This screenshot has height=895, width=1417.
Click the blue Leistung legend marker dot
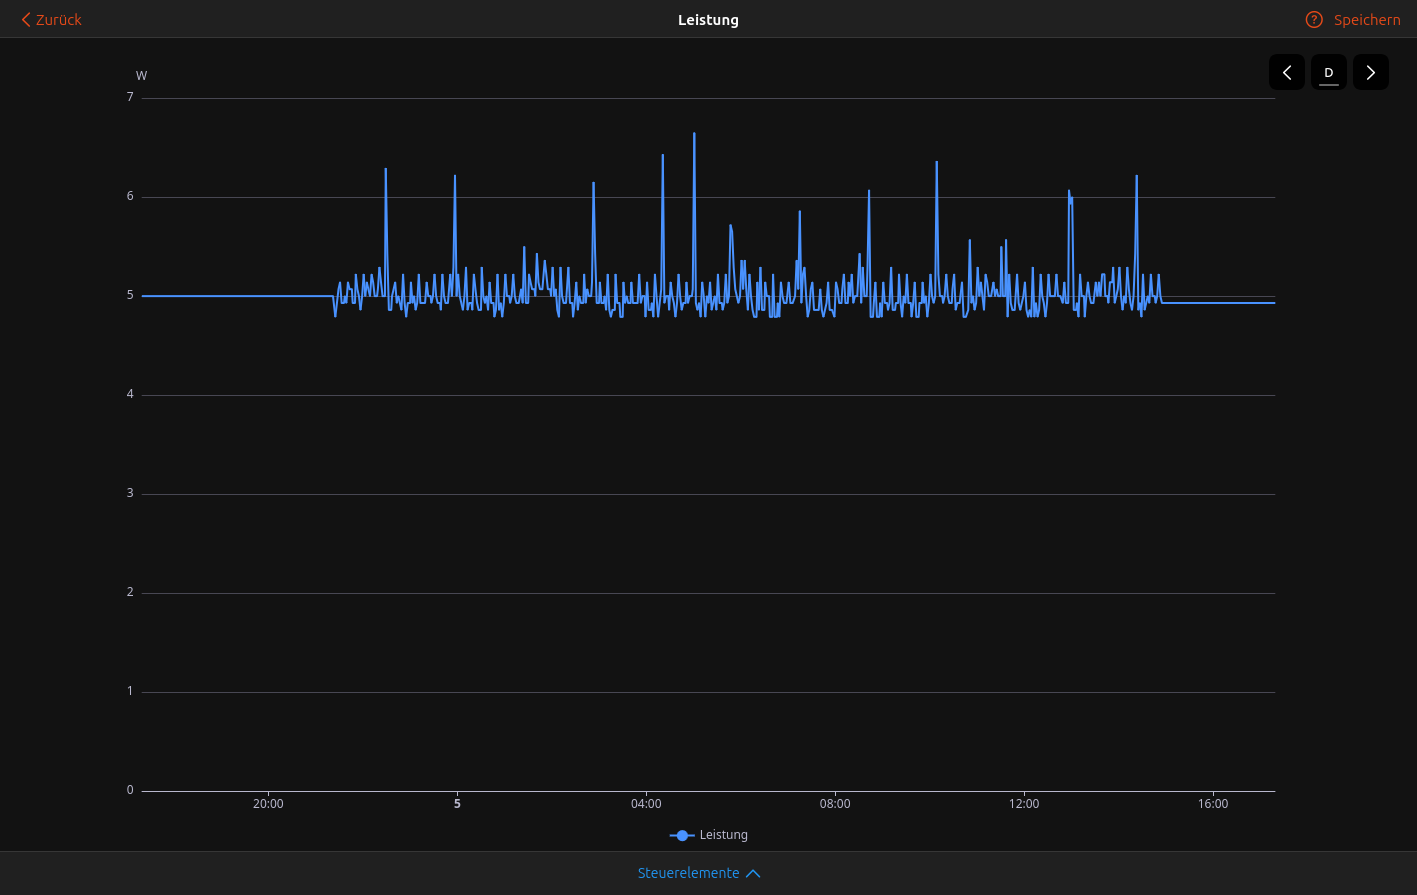(682, 835)
